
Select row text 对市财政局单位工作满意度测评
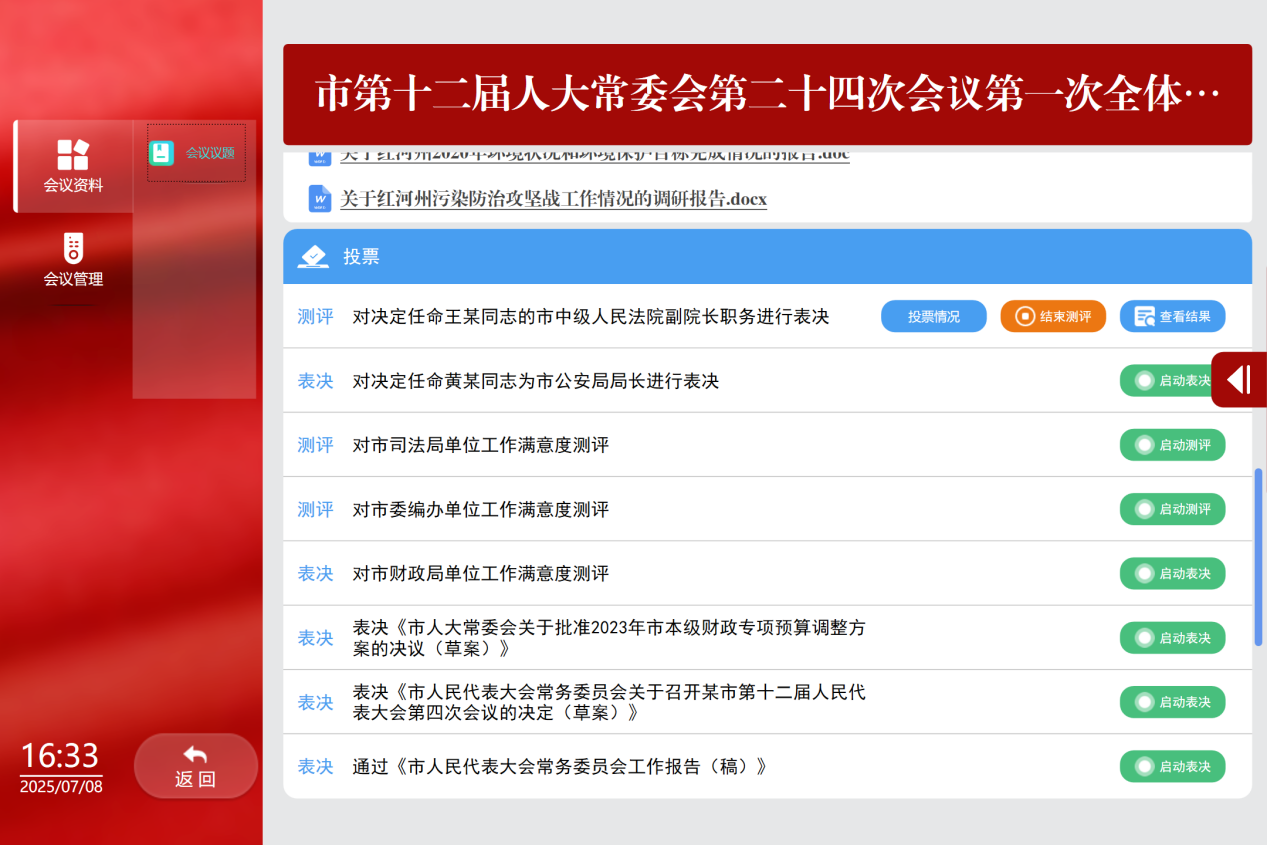tap(481, 574)
